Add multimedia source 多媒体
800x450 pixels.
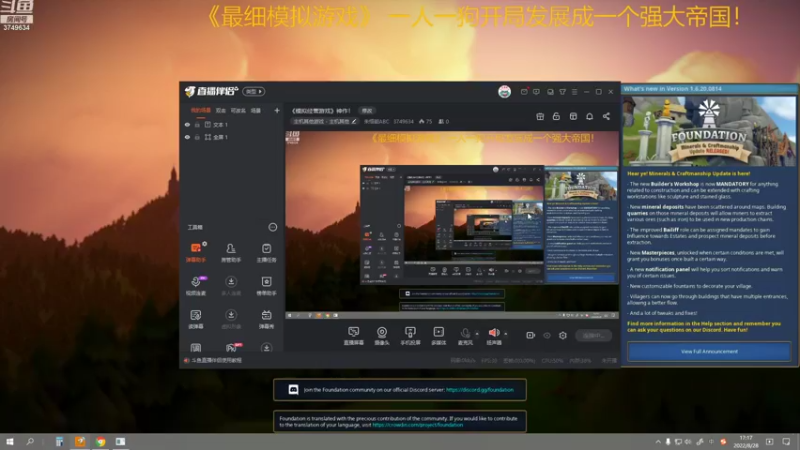pyautogui.click(x=439, y=336)
